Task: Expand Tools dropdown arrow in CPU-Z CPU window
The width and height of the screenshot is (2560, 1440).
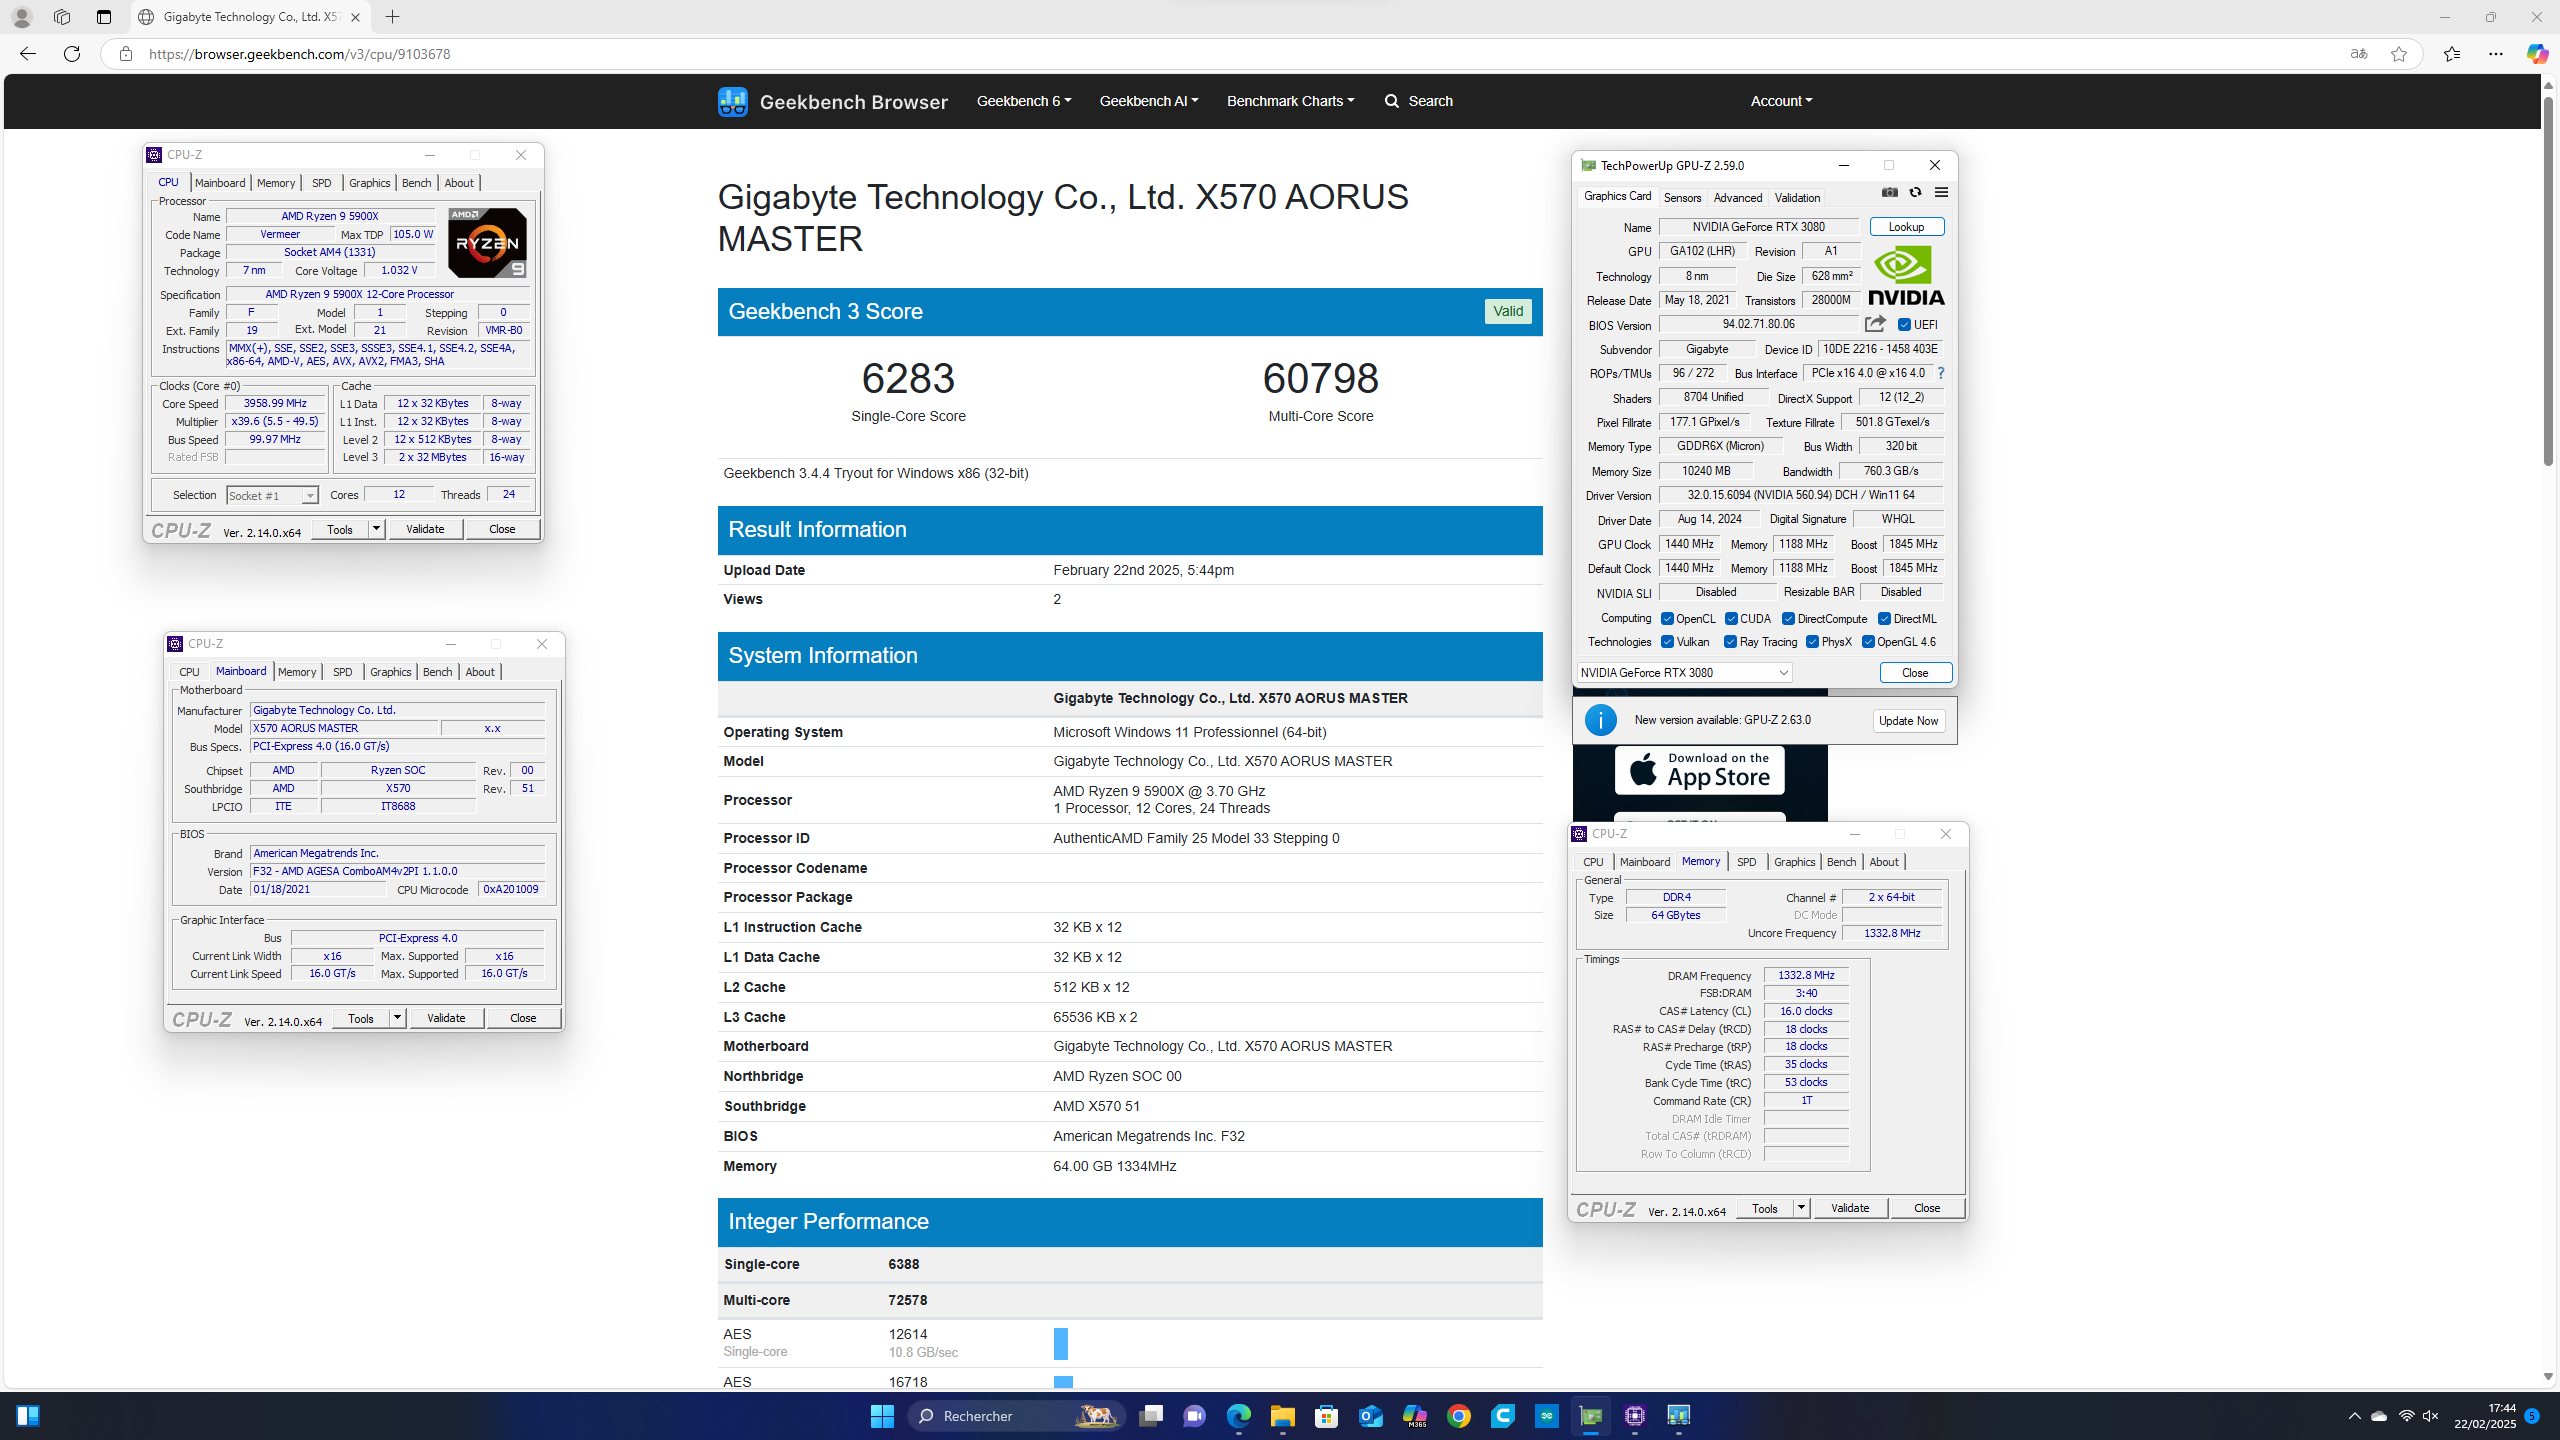Action: point(376,529)
